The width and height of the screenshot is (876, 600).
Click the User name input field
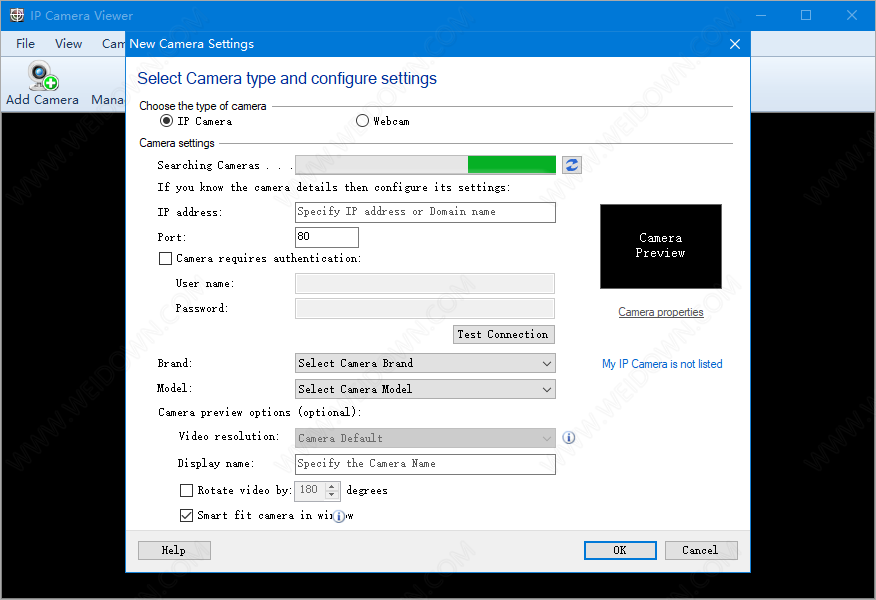(x=425, y=283)
